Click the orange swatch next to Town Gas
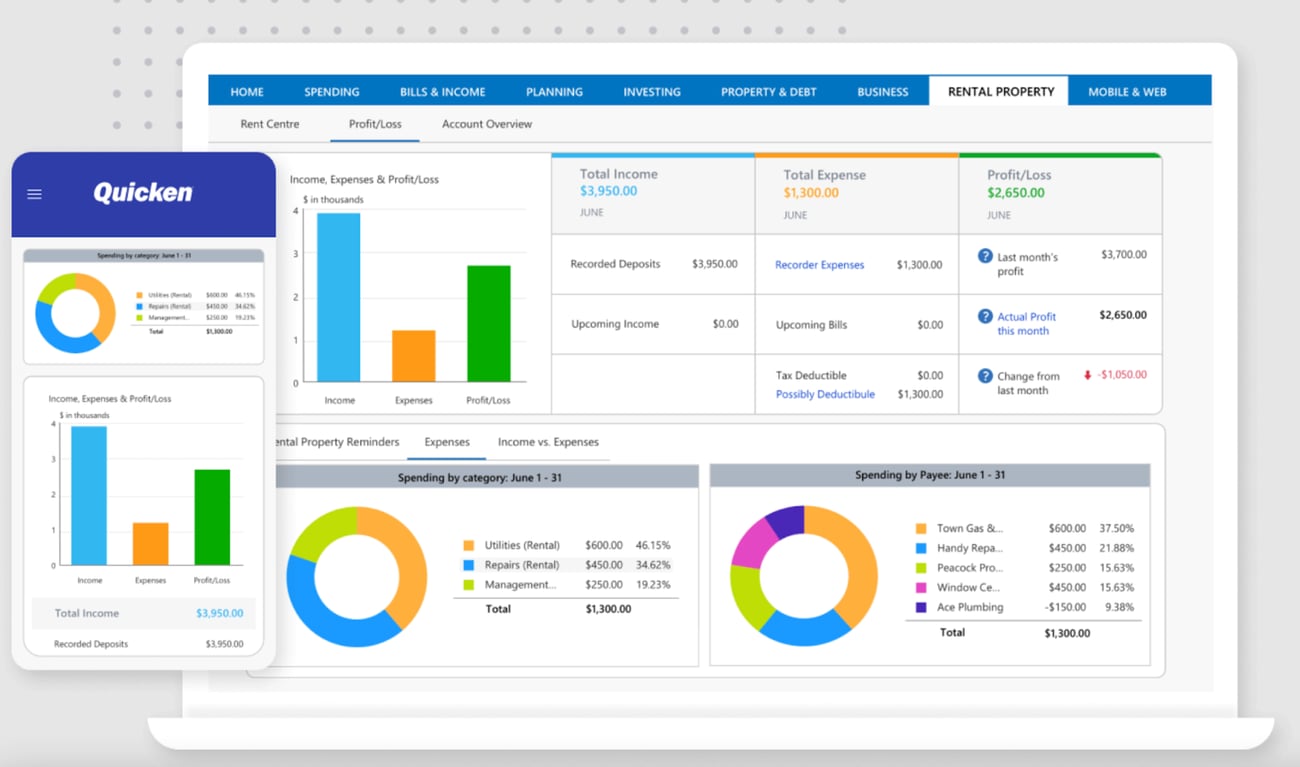Image resolution: width=1300 pixels, height=767 pixels. pyautogui.click(x=919, y=528)
